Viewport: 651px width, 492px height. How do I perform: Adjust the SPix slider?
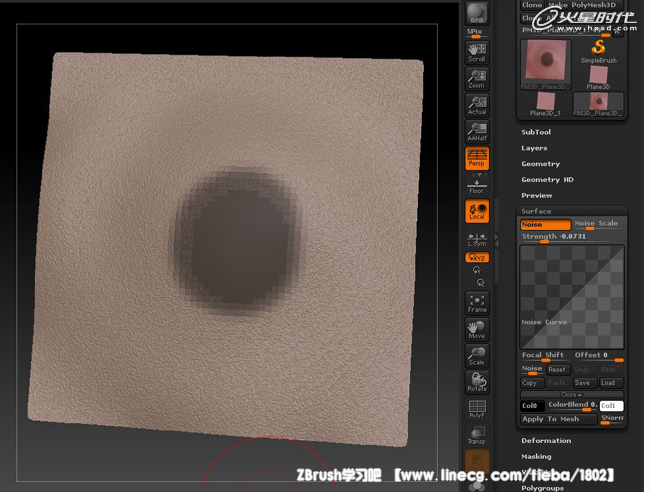tap(477, 33)
